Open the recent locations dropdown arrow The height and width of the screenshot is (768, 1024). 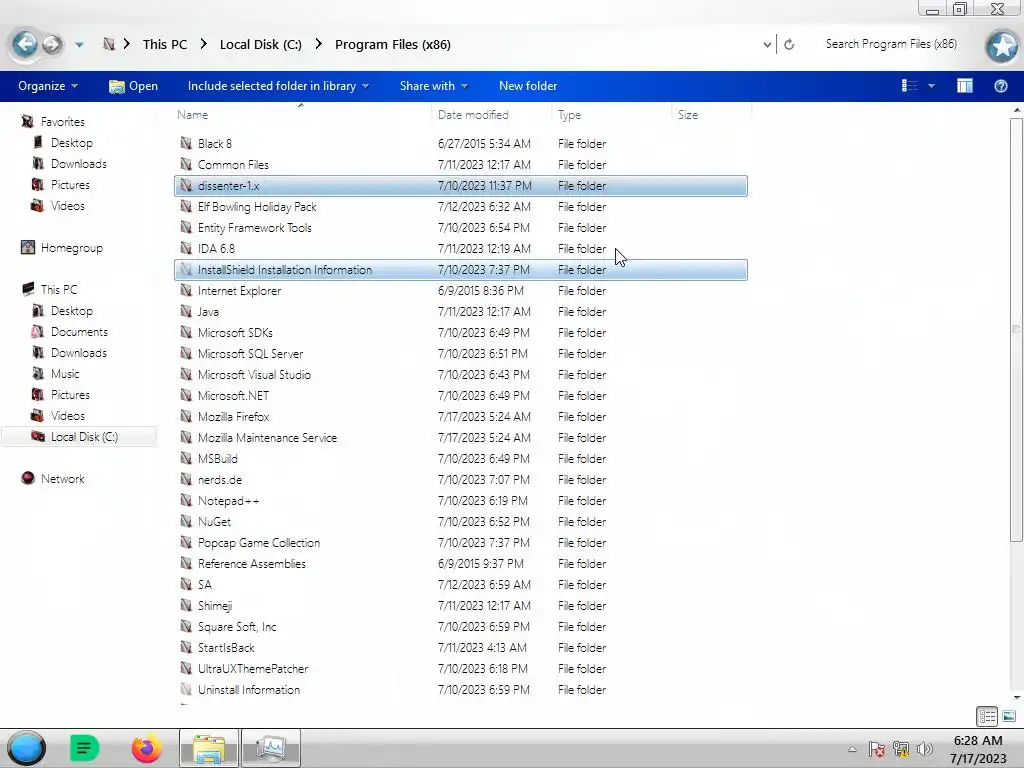[79, 45]
